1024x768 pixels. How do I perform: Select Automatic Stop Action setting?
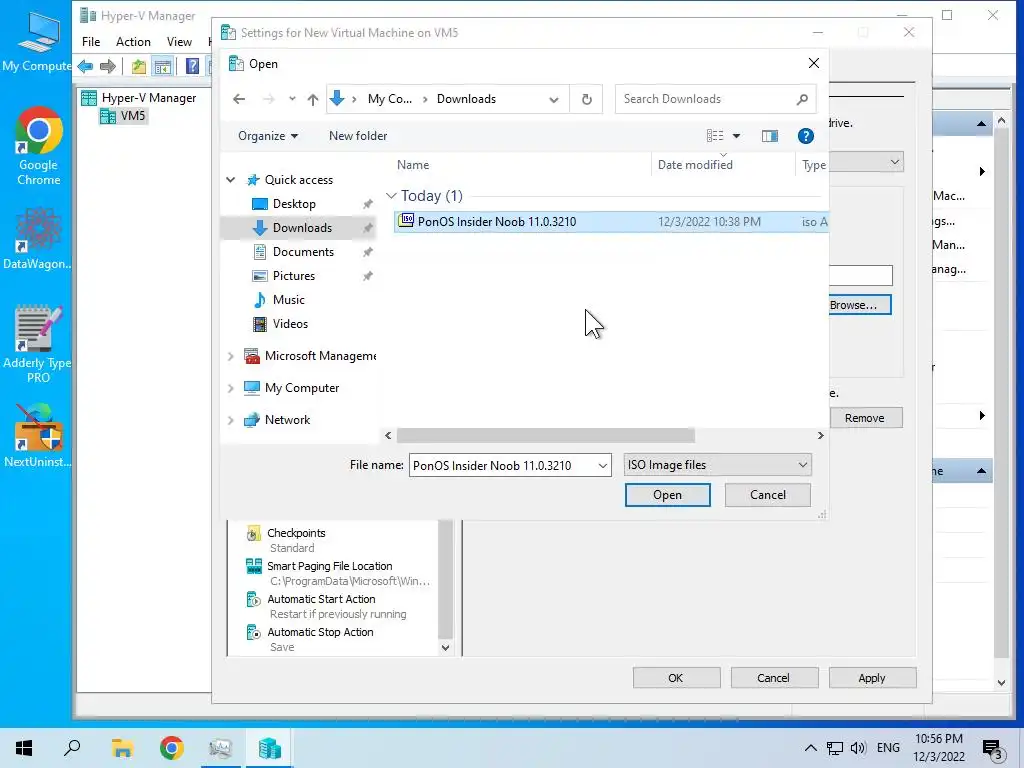(320, 632)
